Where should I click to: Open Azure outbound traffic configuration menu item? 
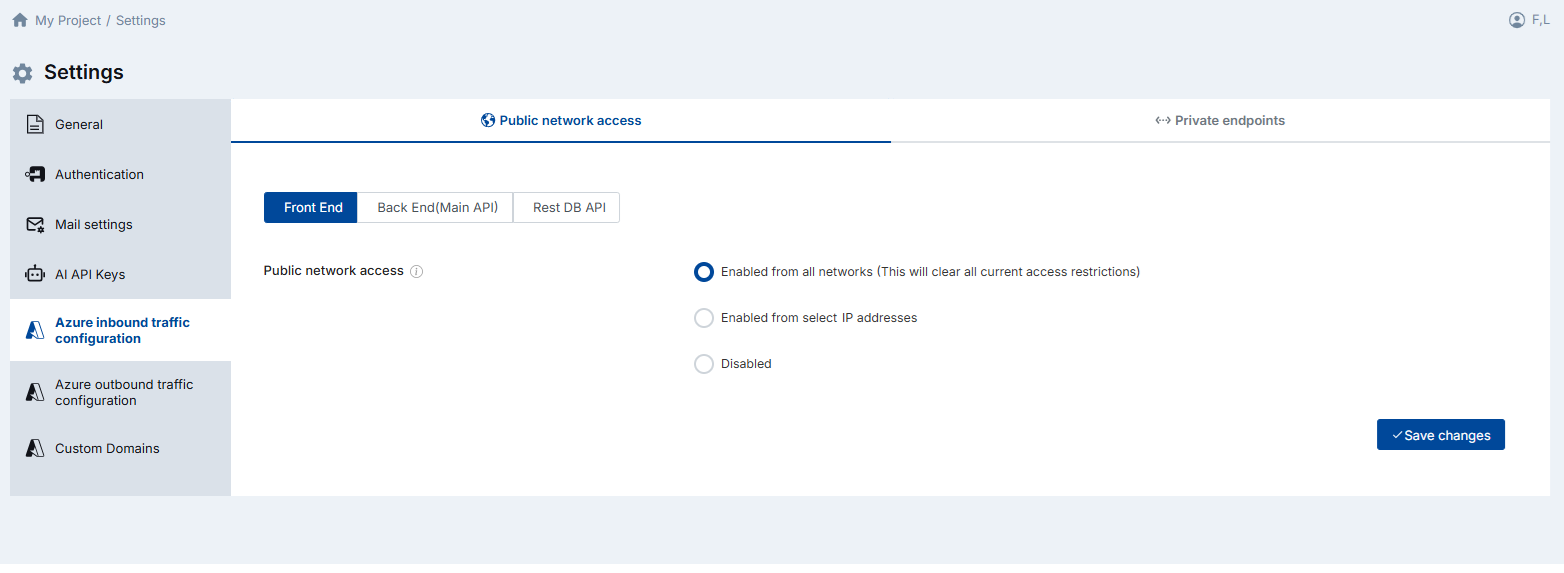(x=120, y=392)
